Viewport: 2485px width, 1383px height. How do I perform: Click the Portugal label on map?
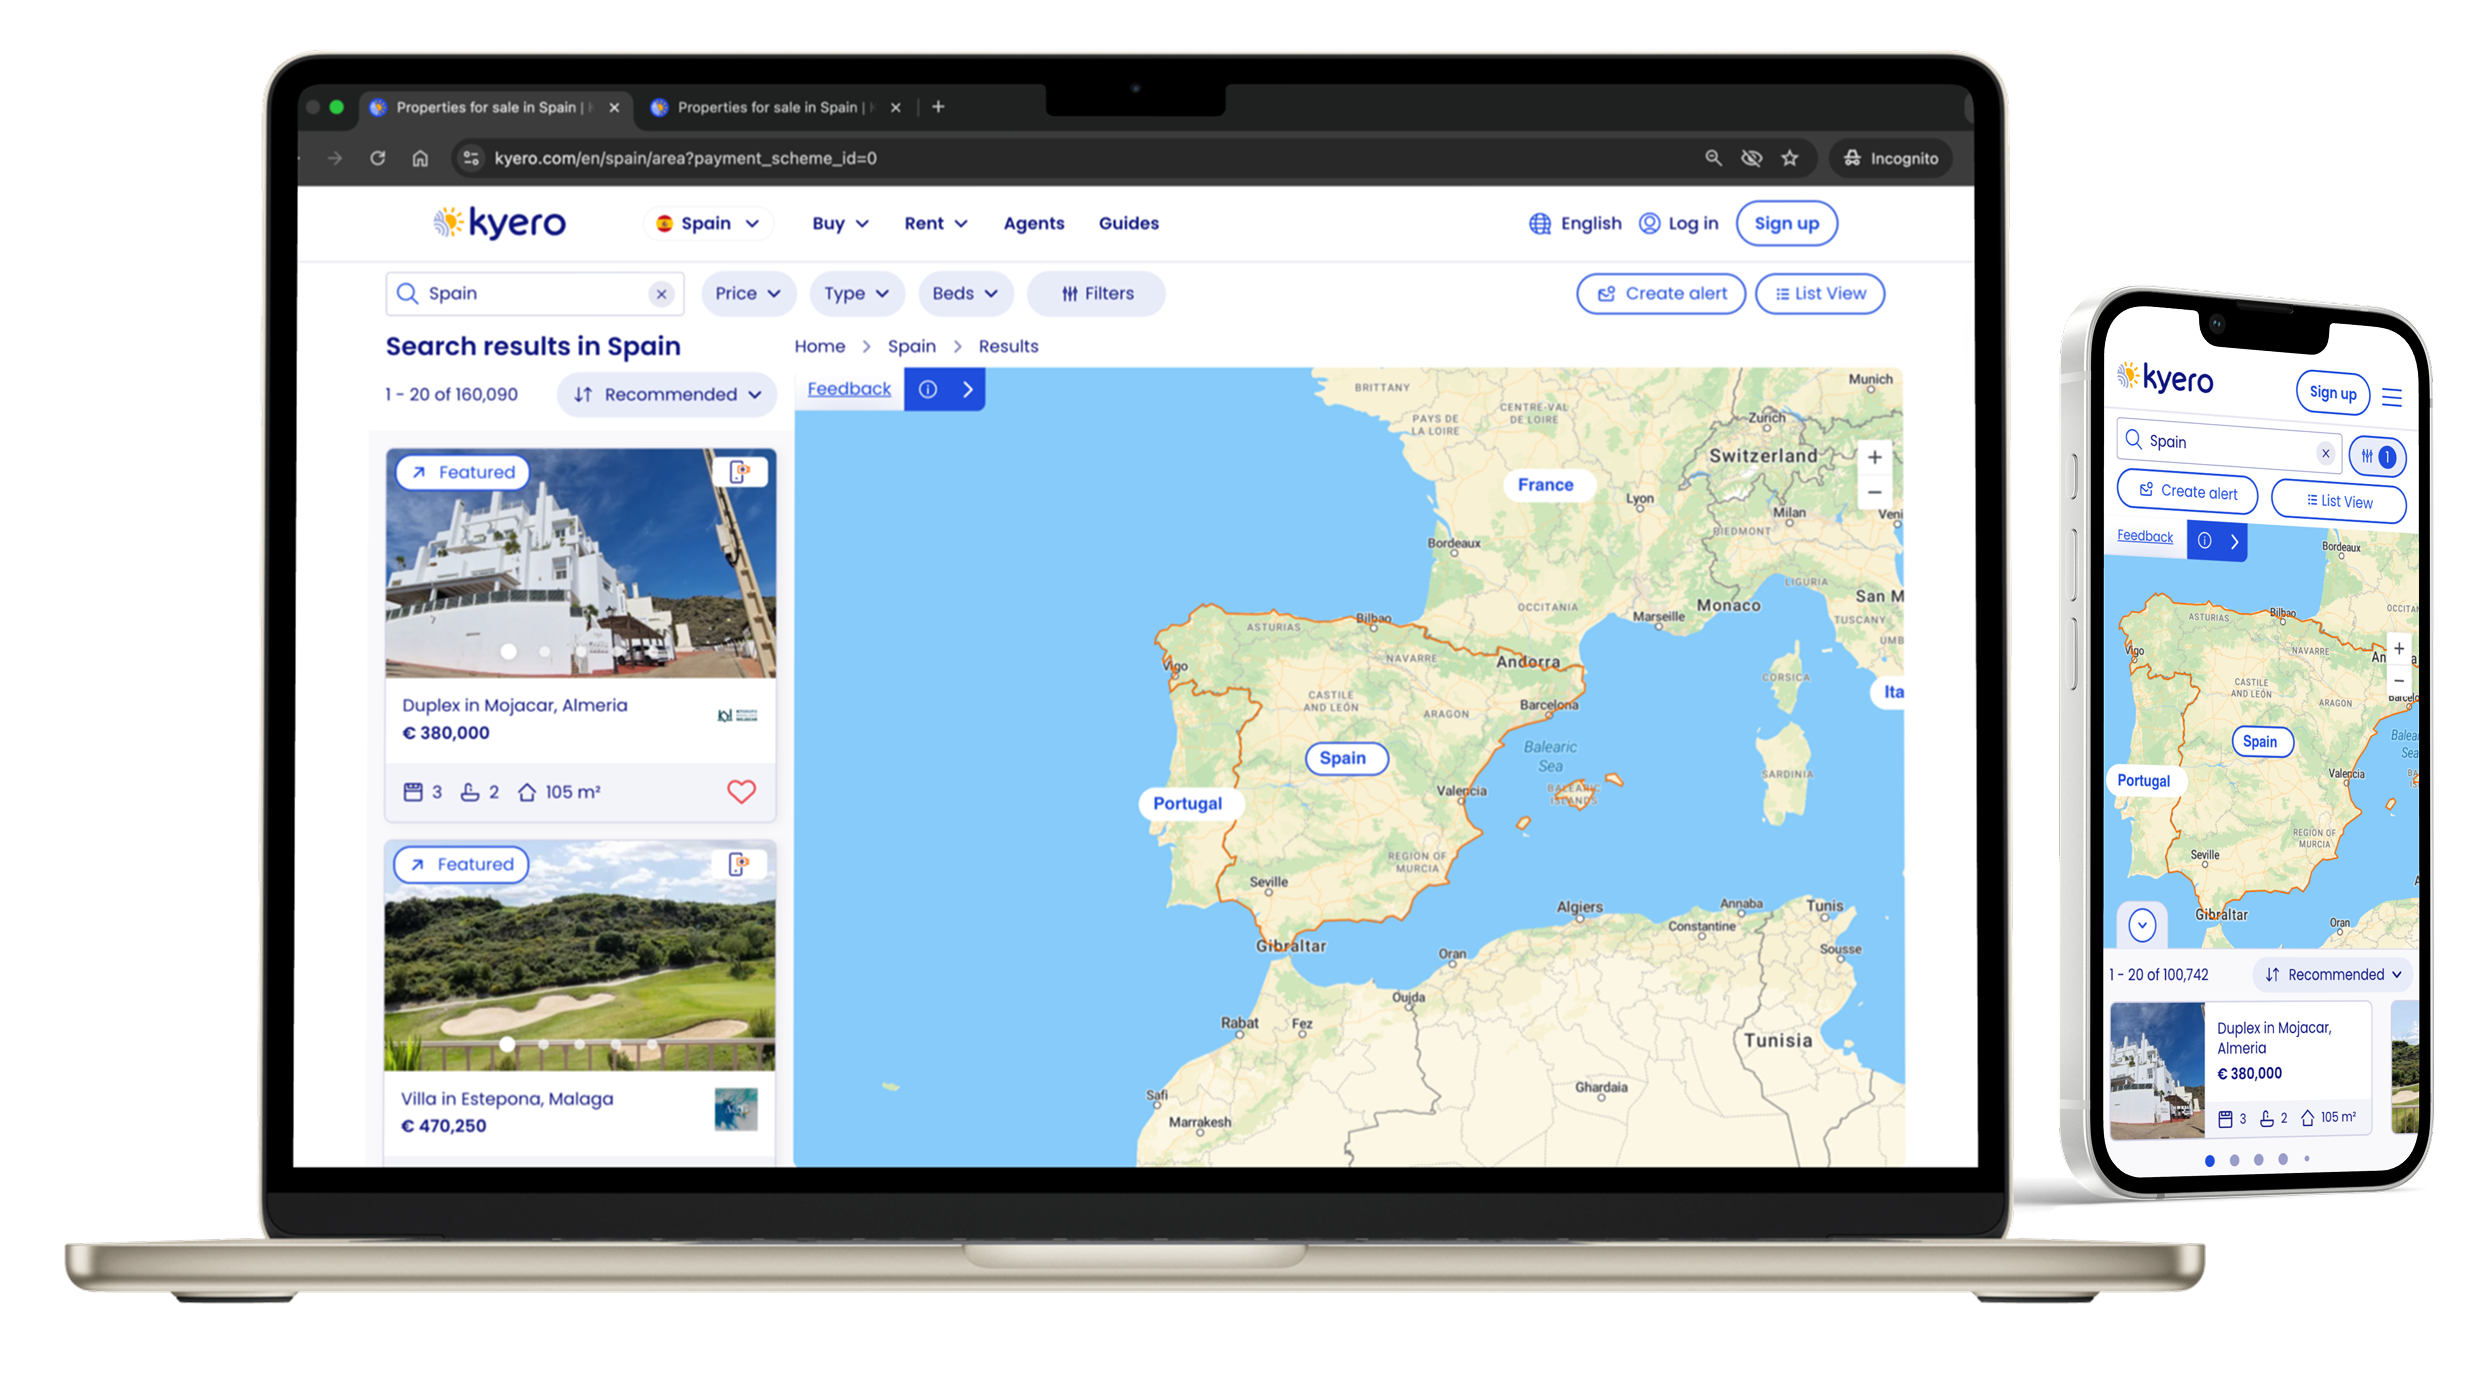[x=1187, y=804]
